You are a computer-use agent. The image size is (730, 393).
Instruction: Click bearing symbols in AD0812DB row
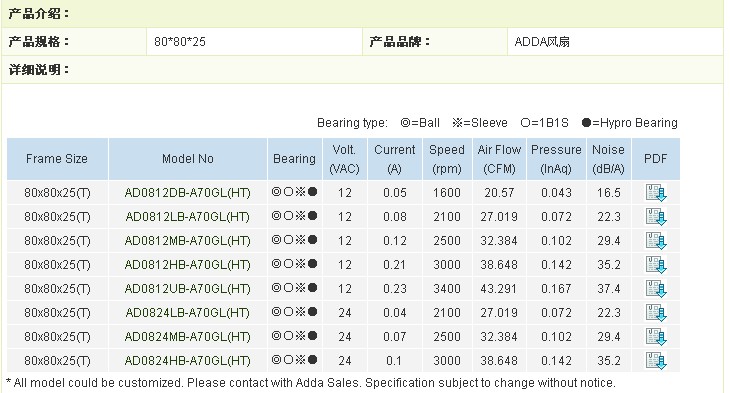pyautogui.click(x=294, y=191)
